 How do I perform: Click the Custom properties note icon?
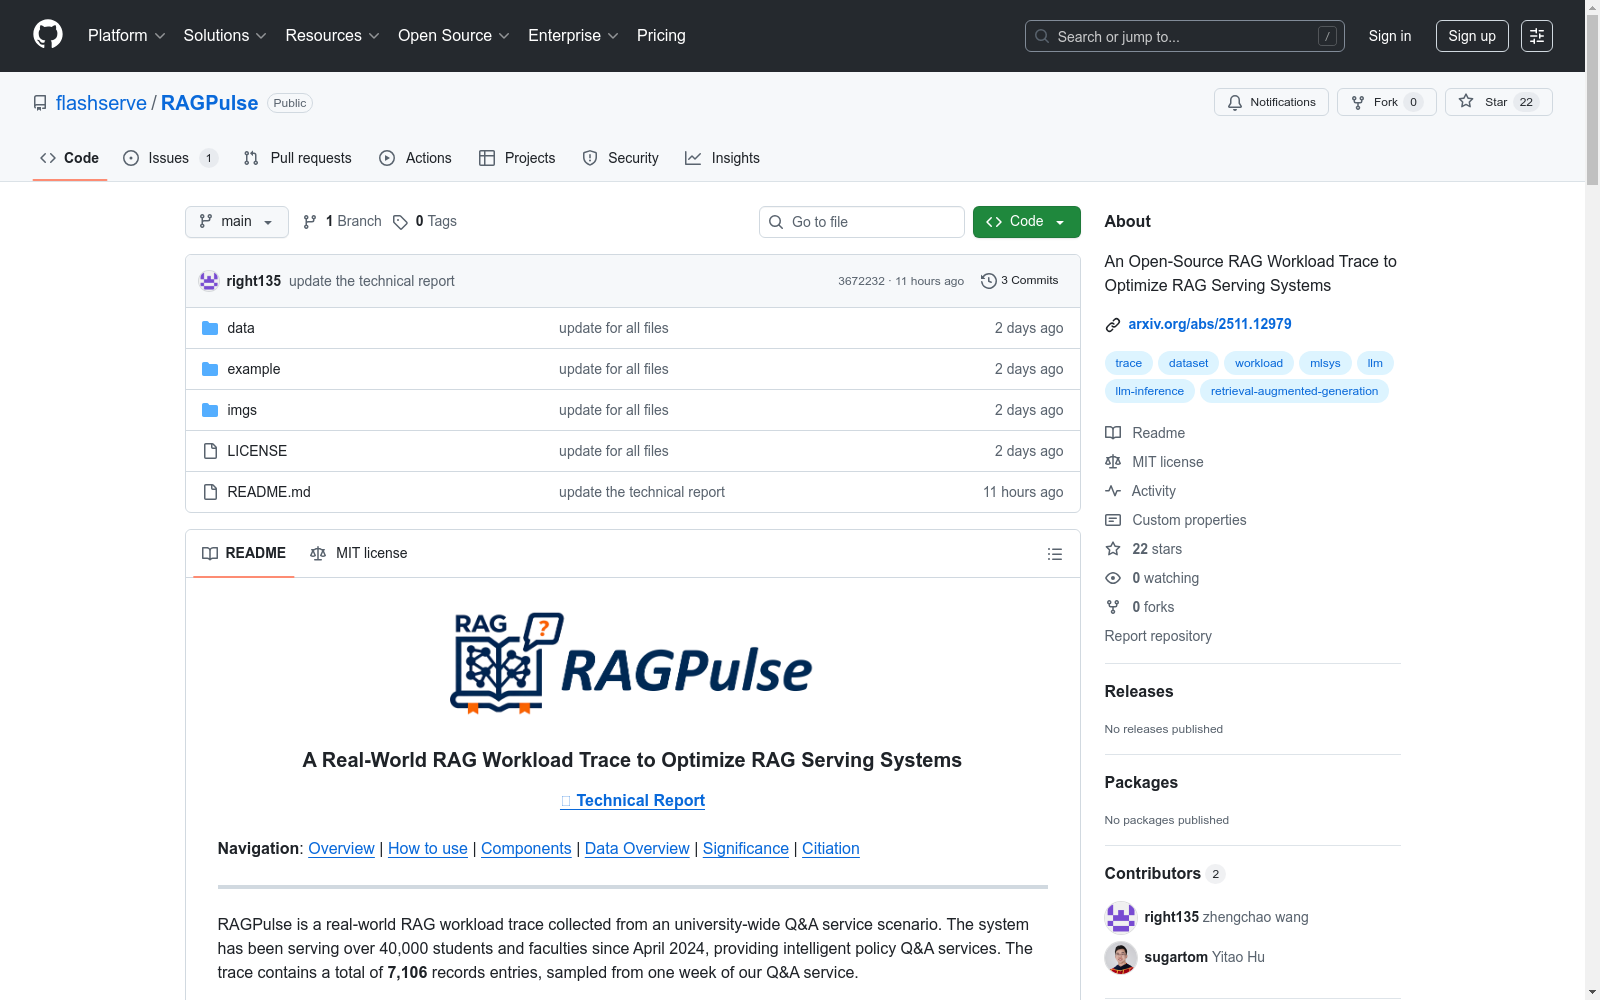point(1113,520)
